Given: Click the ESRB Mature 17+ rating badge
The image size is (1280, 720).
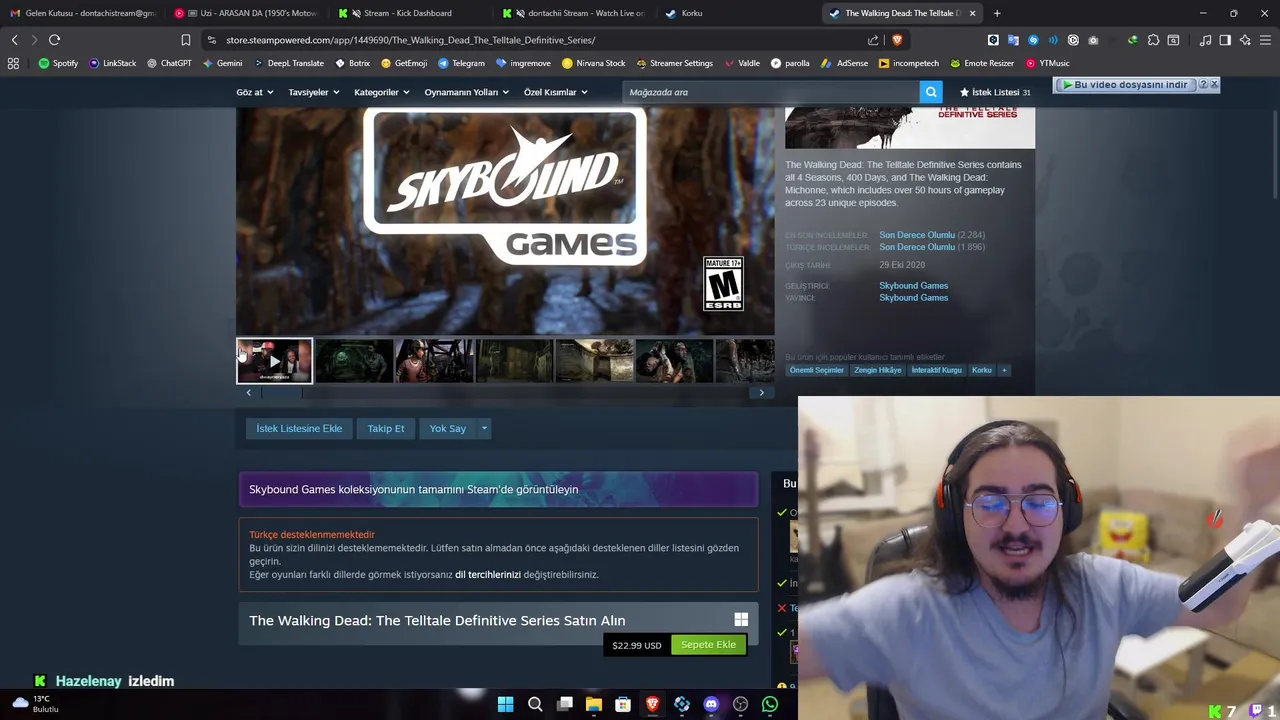Looking at the screenshot, I should [723, 284].
